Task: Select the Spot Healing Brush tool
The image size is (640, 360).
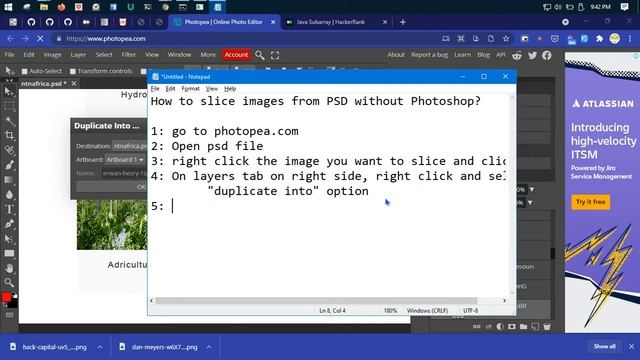Action: click(9, 150)
